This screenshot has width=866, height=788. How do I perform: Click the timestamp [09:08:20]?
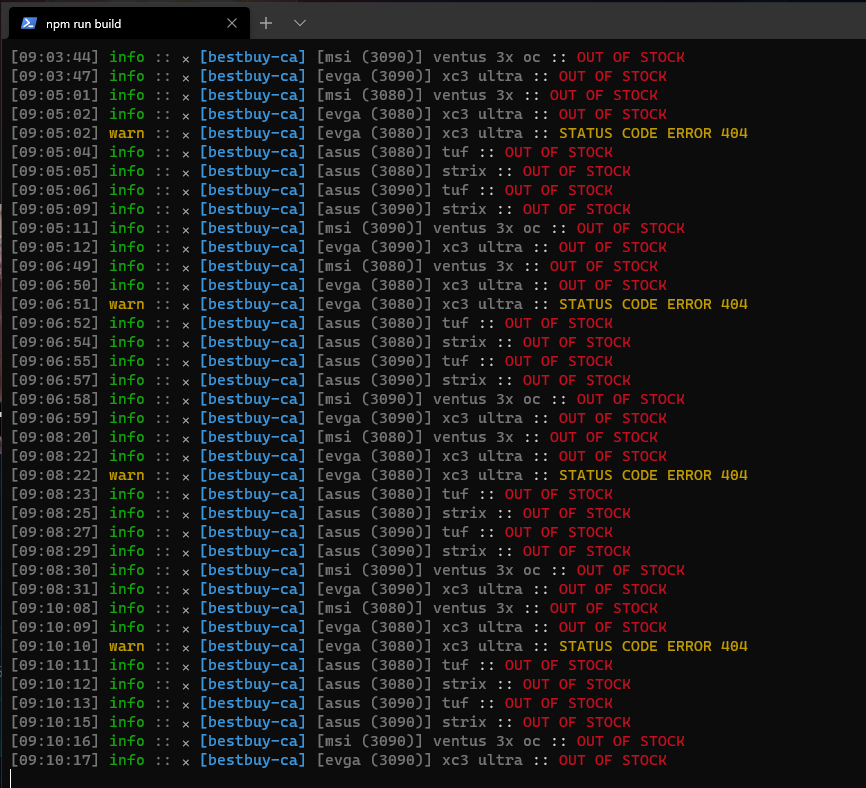(x=55, y=437)
